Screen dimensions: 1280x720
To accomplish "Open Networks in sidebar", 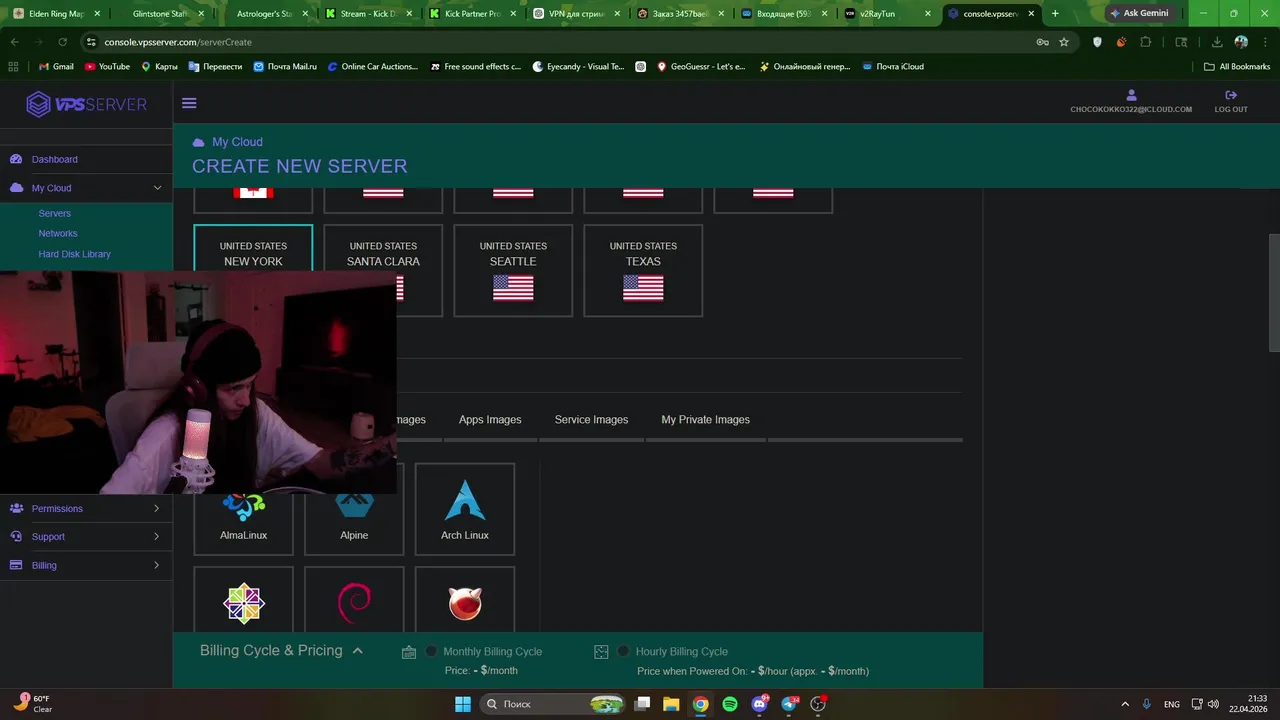I will click(x=58, y=233).
